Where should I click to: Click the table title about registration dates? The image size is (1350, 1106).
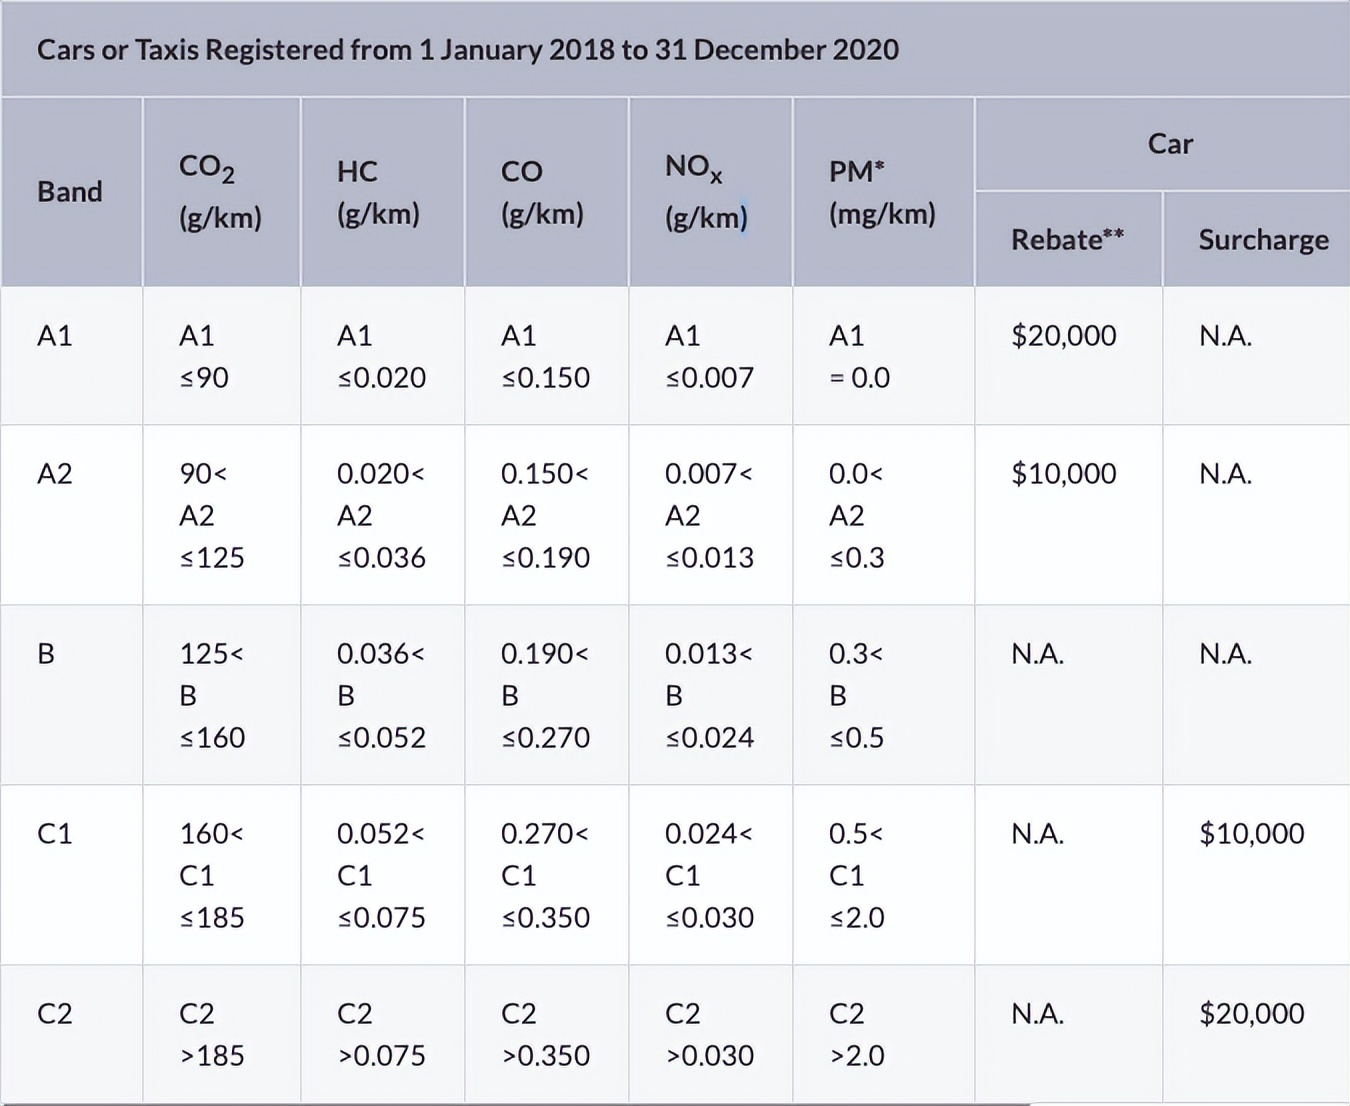pyautogui.click(x=467, y=50)
